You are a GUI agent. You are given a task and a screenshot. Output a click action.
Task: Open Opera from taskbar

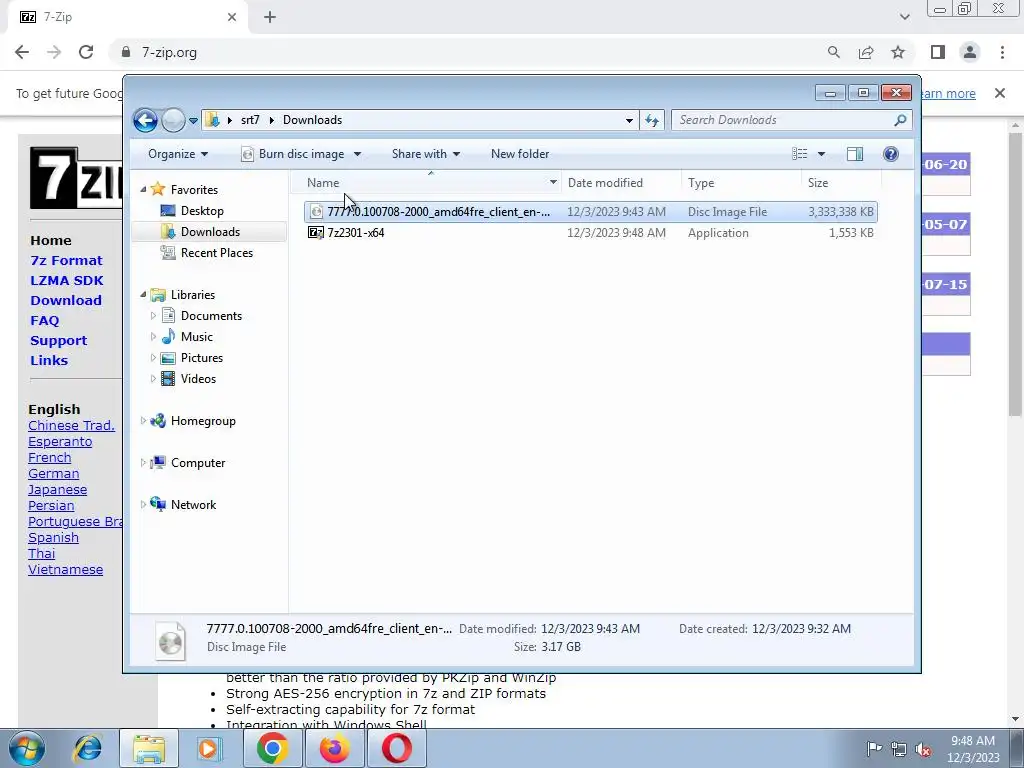(396, 748)
